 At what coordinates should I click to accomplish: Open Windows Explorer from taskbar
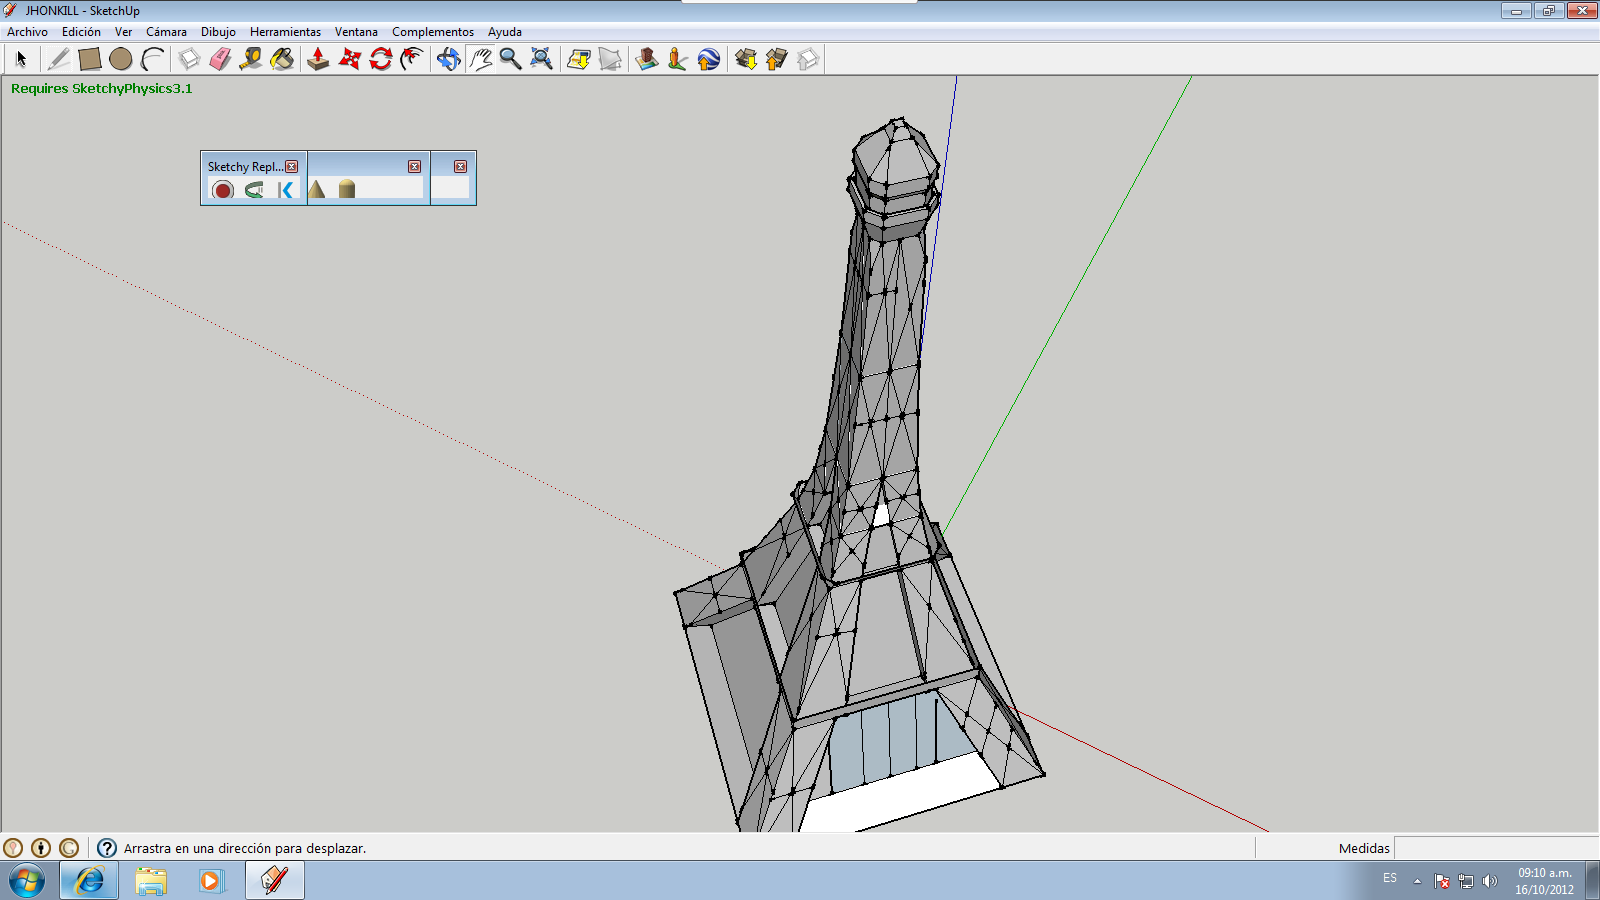coord(151,880)
